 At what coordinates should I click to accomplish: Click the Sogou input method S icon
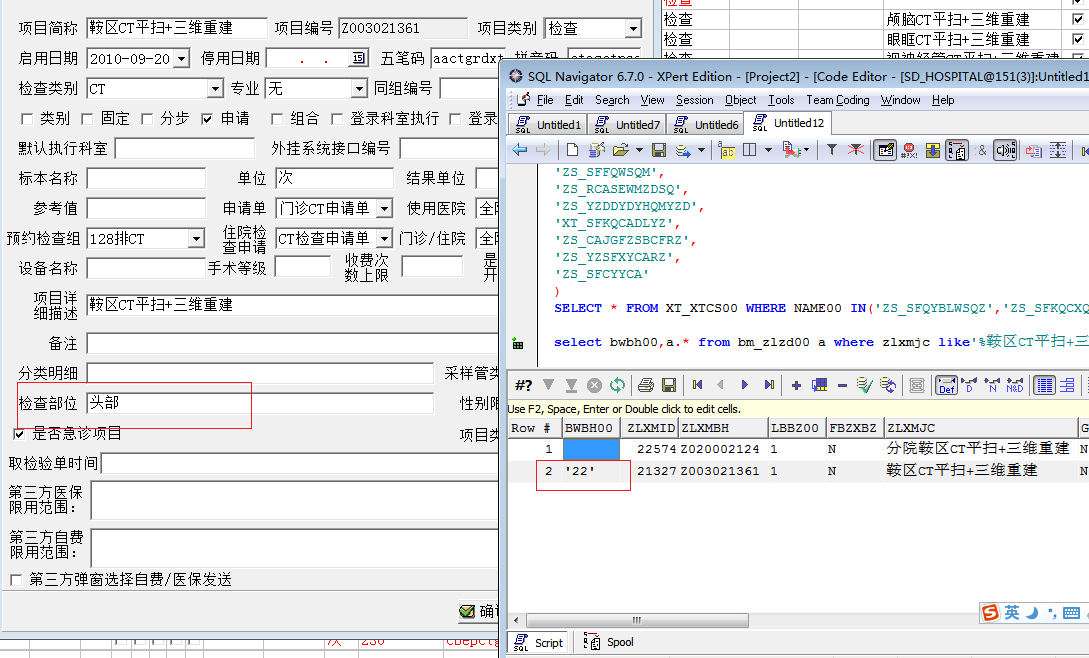click(x=990, y=612)
